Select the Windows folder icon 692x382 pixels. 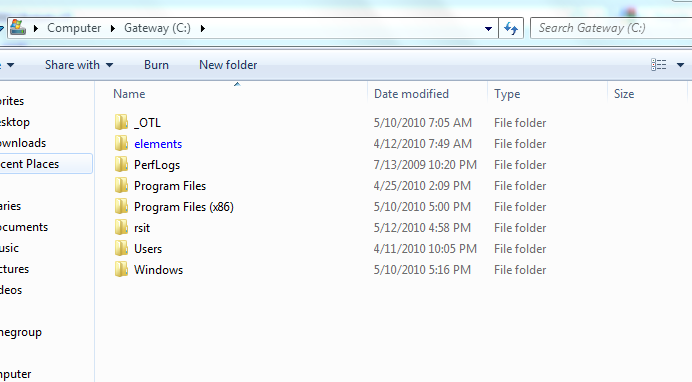121,270
